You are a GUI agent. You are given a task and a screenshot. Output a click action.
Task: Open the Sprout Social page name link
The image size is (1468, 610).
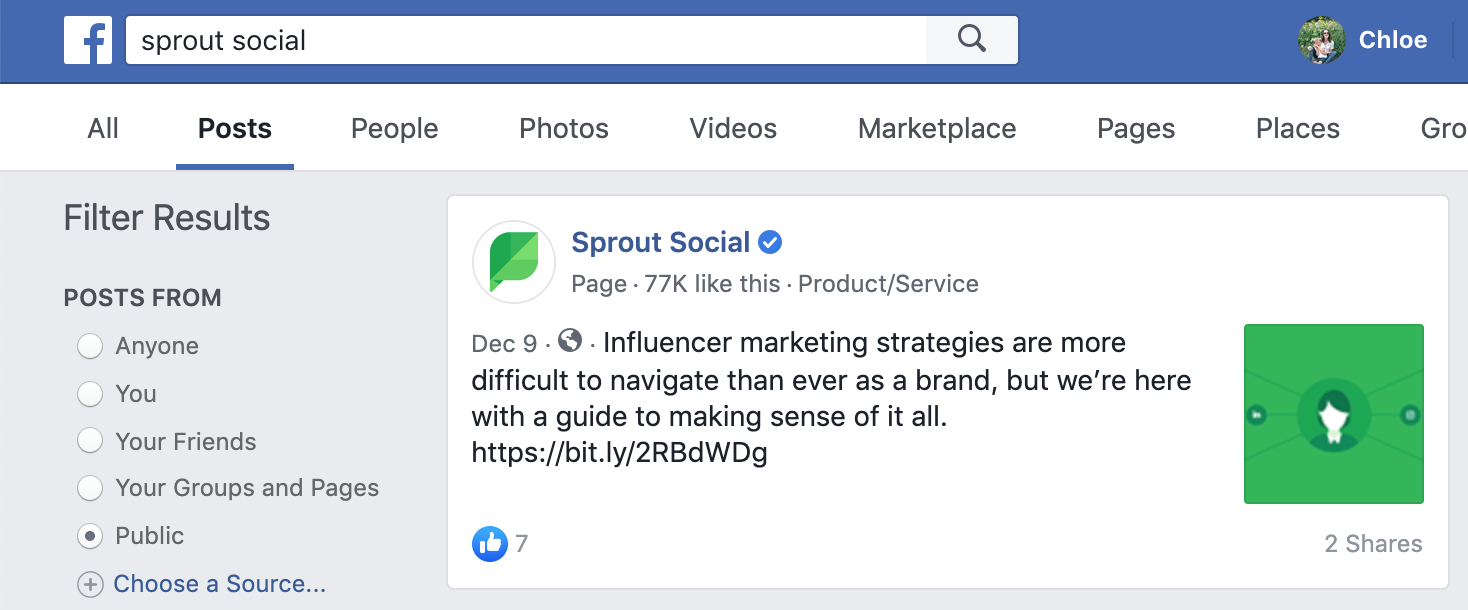[660, 242]
